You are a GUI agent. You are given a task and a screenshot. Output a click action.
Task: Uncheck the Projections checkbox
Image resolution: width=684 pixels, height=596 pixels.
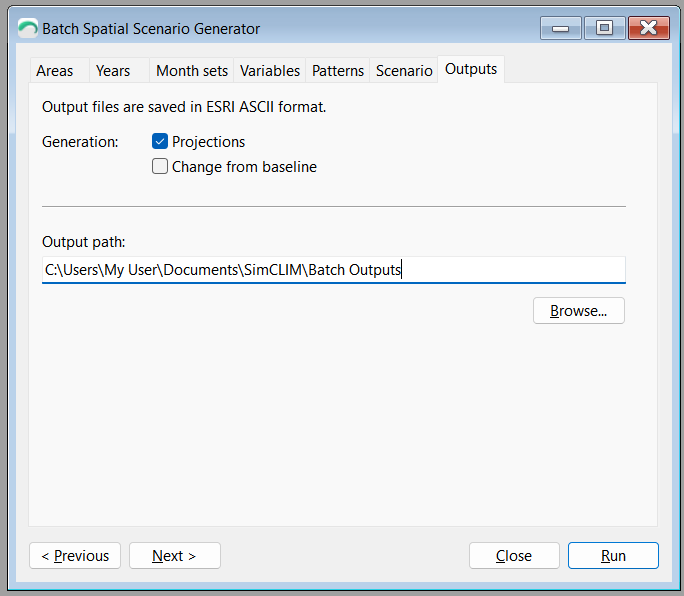[x=160, y=141]
